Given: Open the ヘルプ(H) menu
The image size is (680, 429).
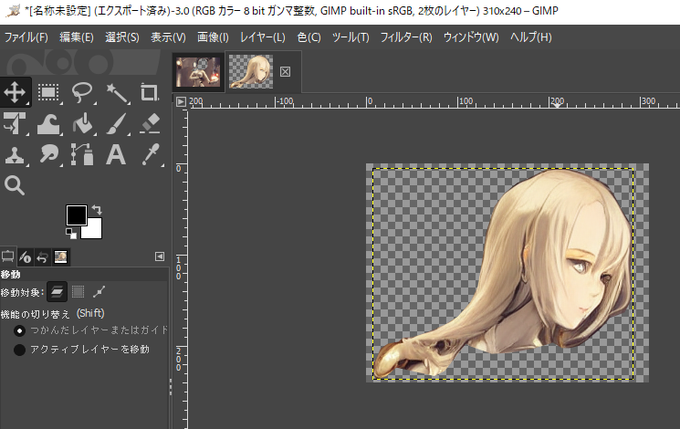Looking at the screenshot, I should [x=531, y=37].
